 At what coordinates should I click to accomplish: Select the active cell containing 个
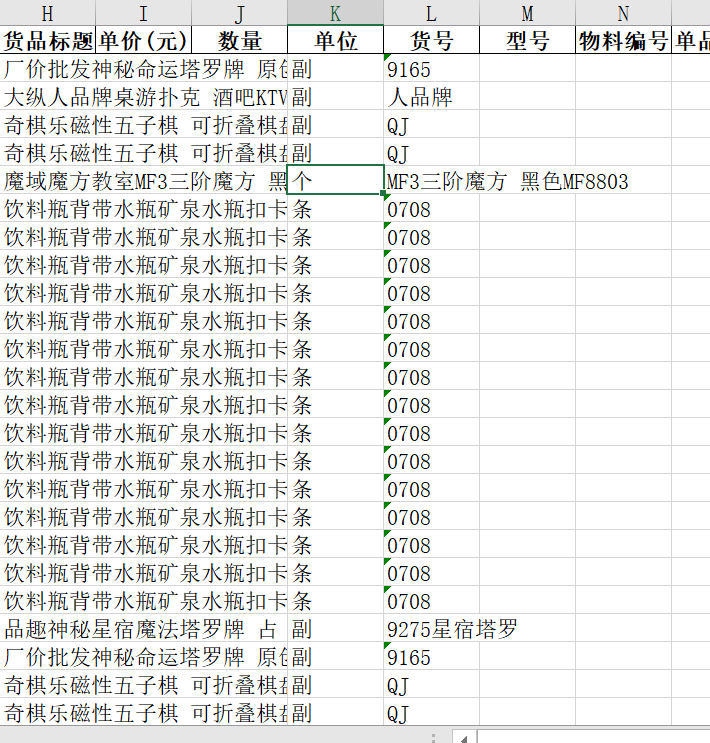point(335,180)
